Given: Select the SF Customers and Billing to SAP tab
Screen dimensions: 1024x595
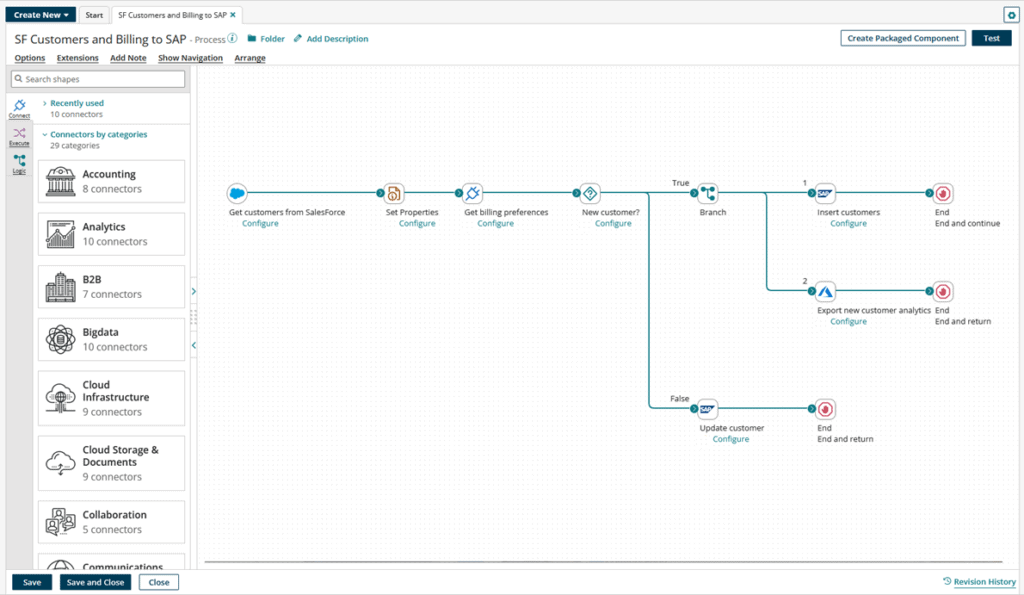Looking at the screenshot, I should pos(172,15).
